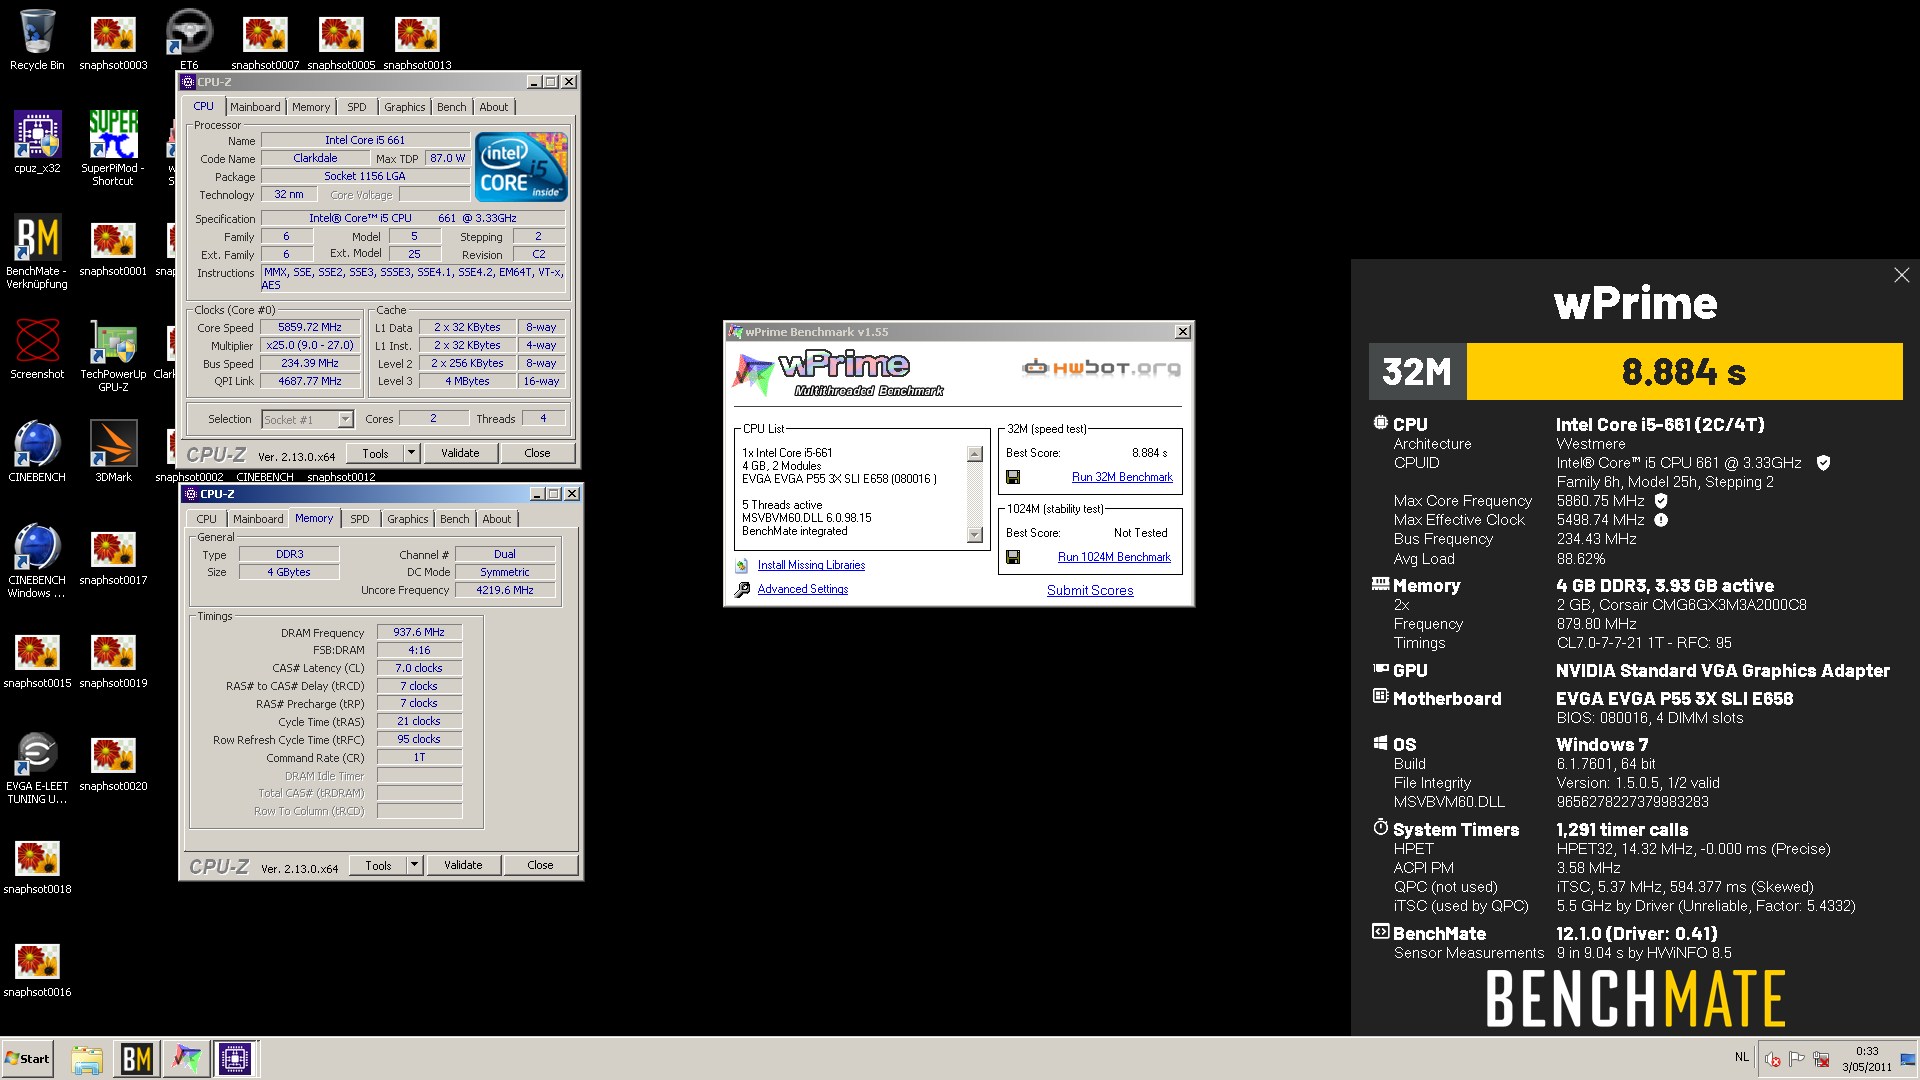Click Validate in lower CPU-Z window
Screen dimensions: 1920x1080
[463, 865]
